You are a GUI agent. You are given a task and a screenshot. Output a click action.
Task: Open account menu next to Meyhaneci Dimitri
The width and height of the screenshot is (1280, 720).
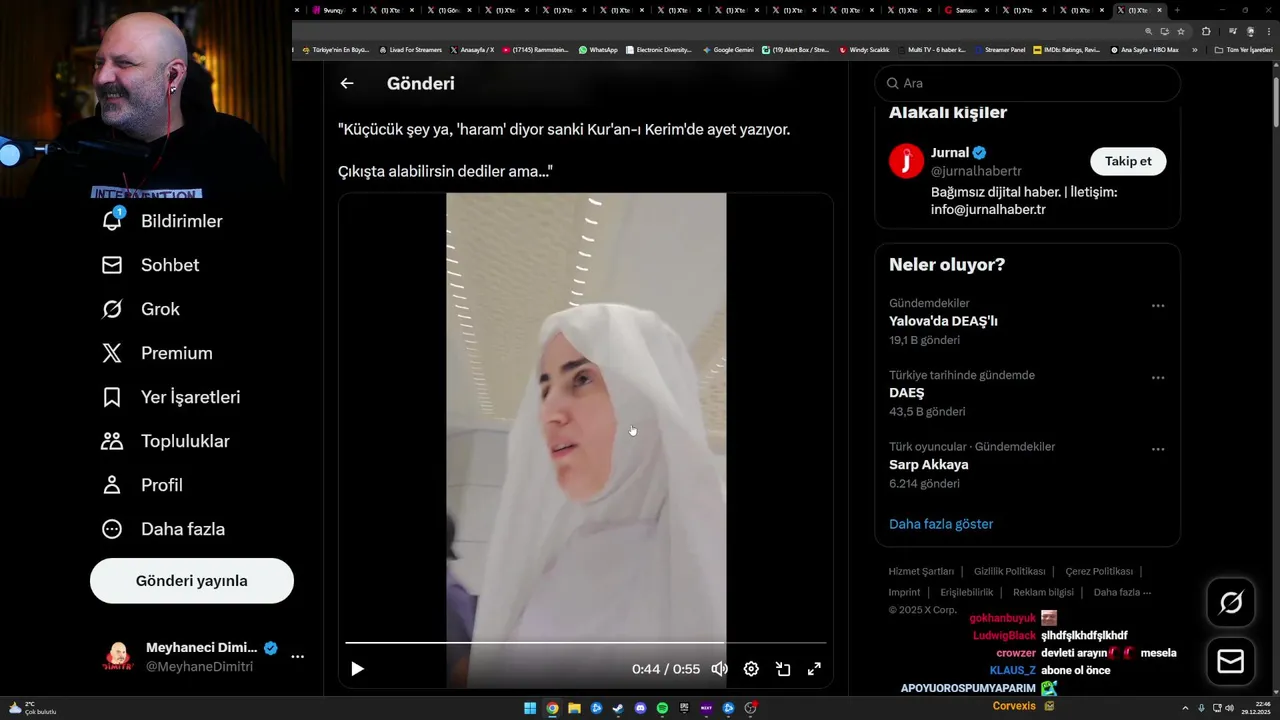point(297,657)
